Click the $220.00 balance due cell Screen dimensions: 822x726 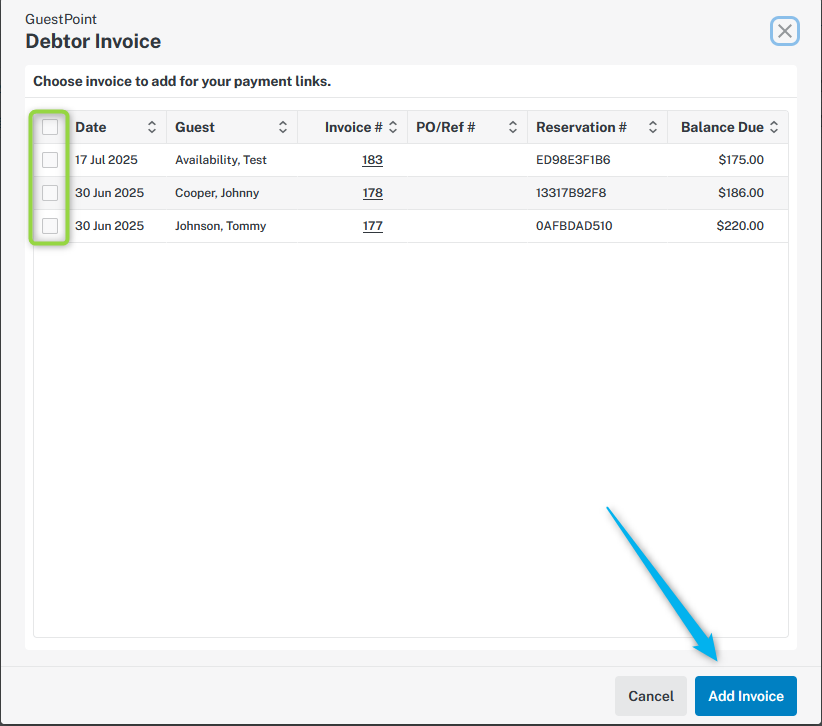[740, 226]
